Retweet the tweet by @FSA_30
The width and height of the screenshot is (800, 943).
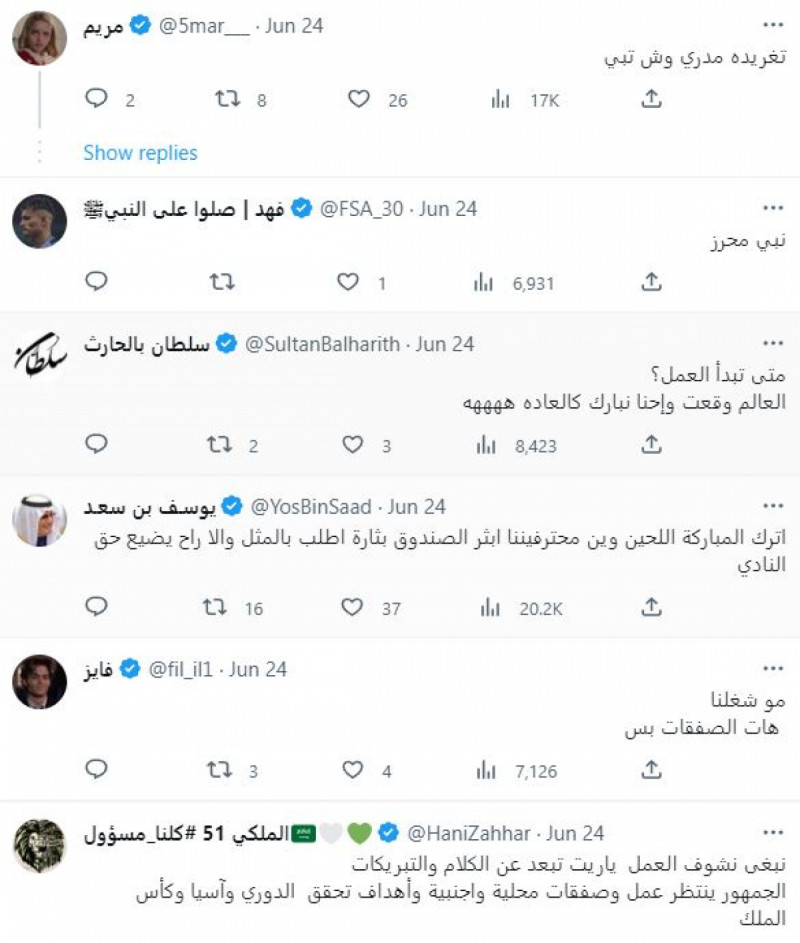click(221, 283)
